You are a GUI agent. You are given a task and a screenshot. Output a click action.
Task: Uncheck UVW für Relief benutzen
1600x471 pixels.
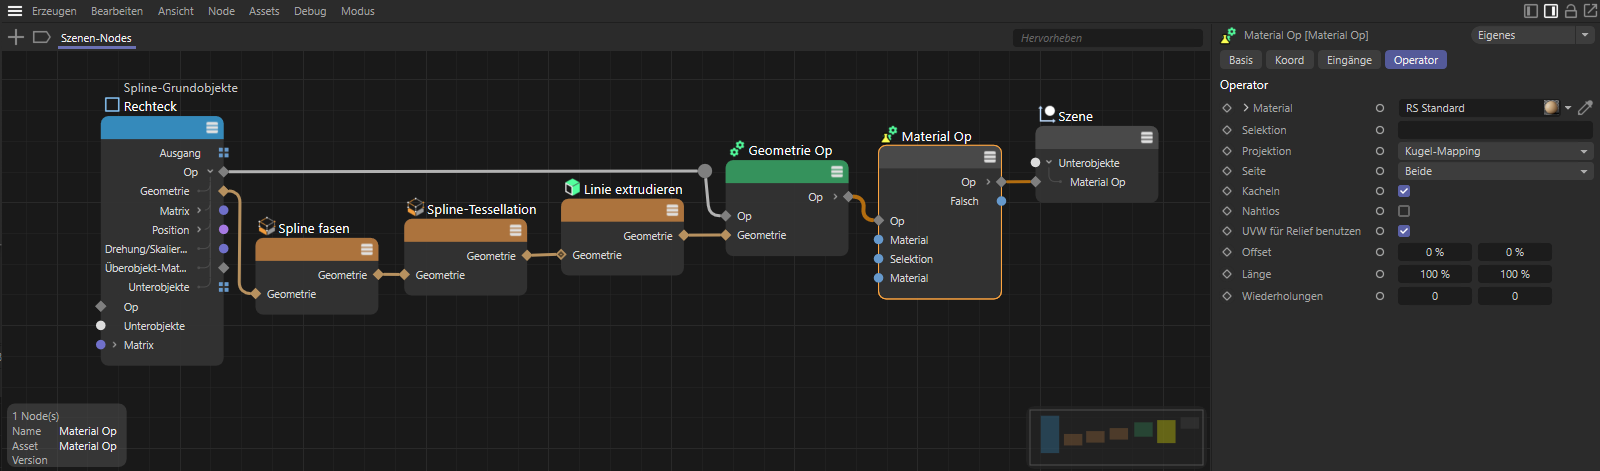(x=1404, y=231)
